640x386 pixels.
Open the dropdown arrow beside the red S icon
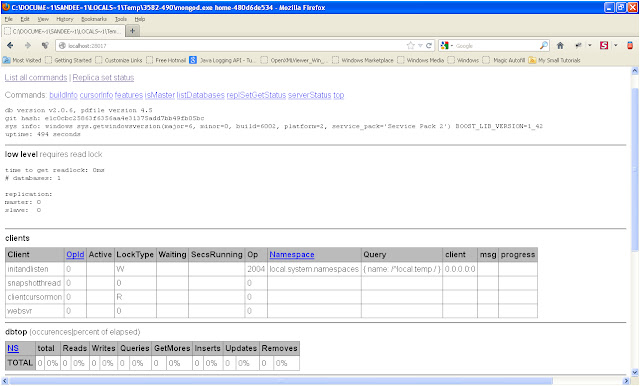point(616,45)
